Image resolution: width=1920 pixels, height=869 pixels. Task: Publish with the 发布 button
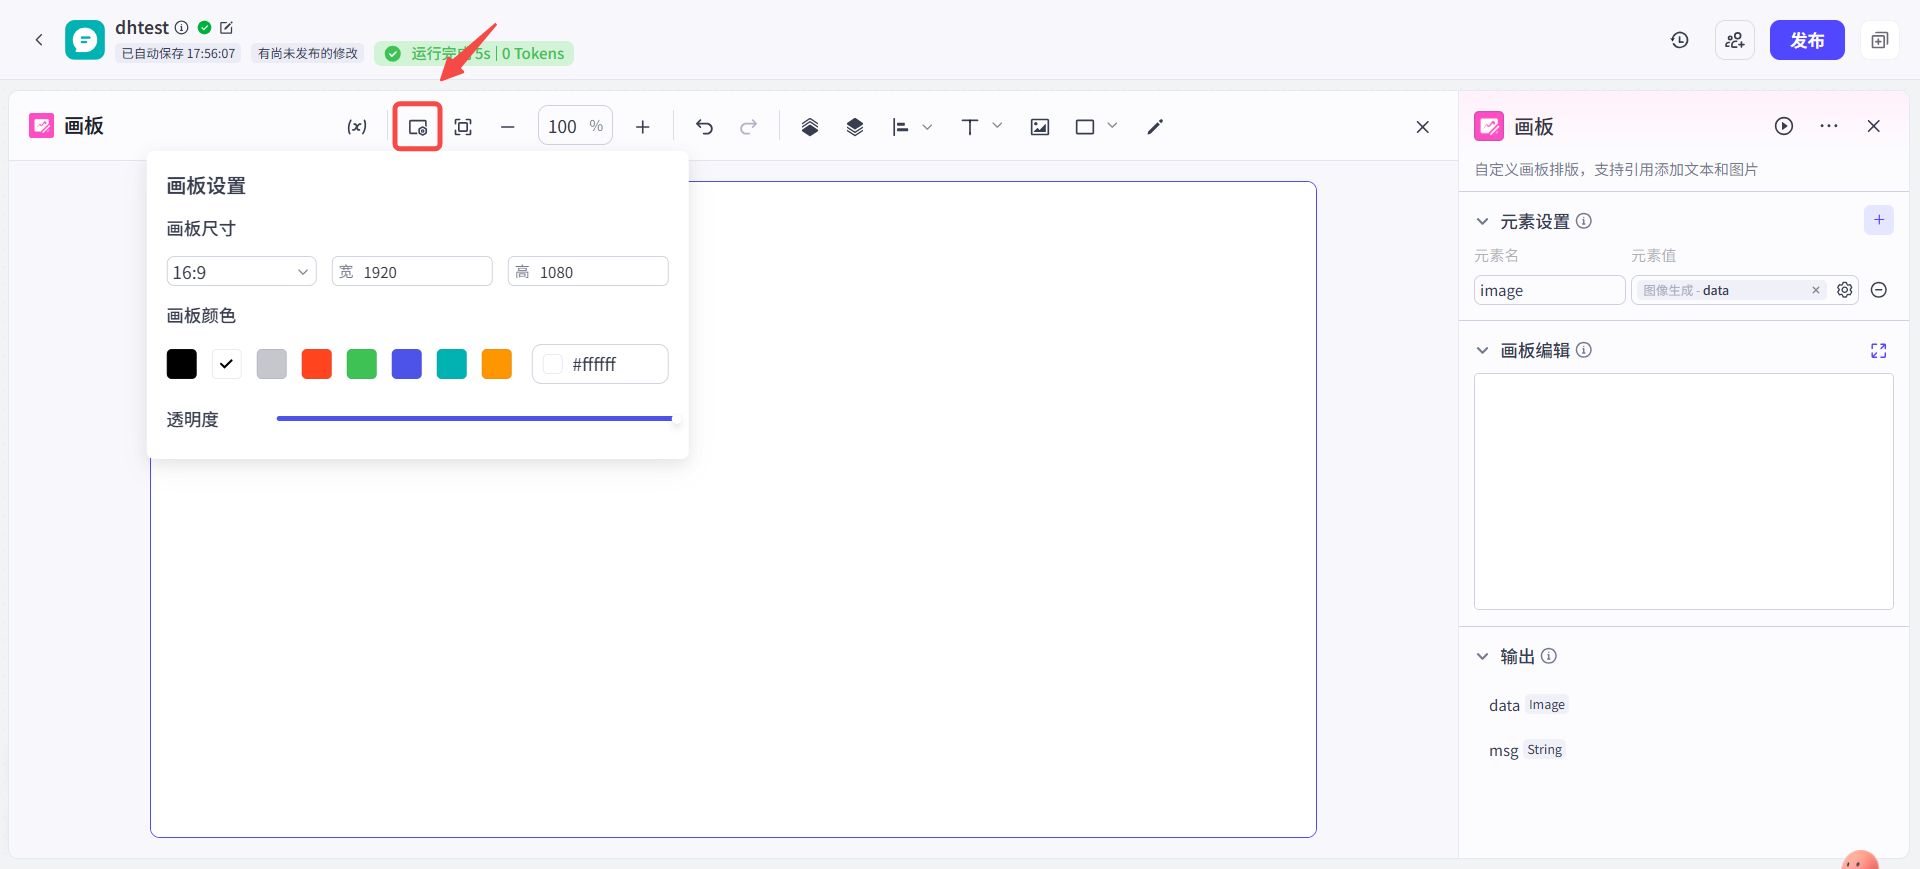click(1807, 40)
